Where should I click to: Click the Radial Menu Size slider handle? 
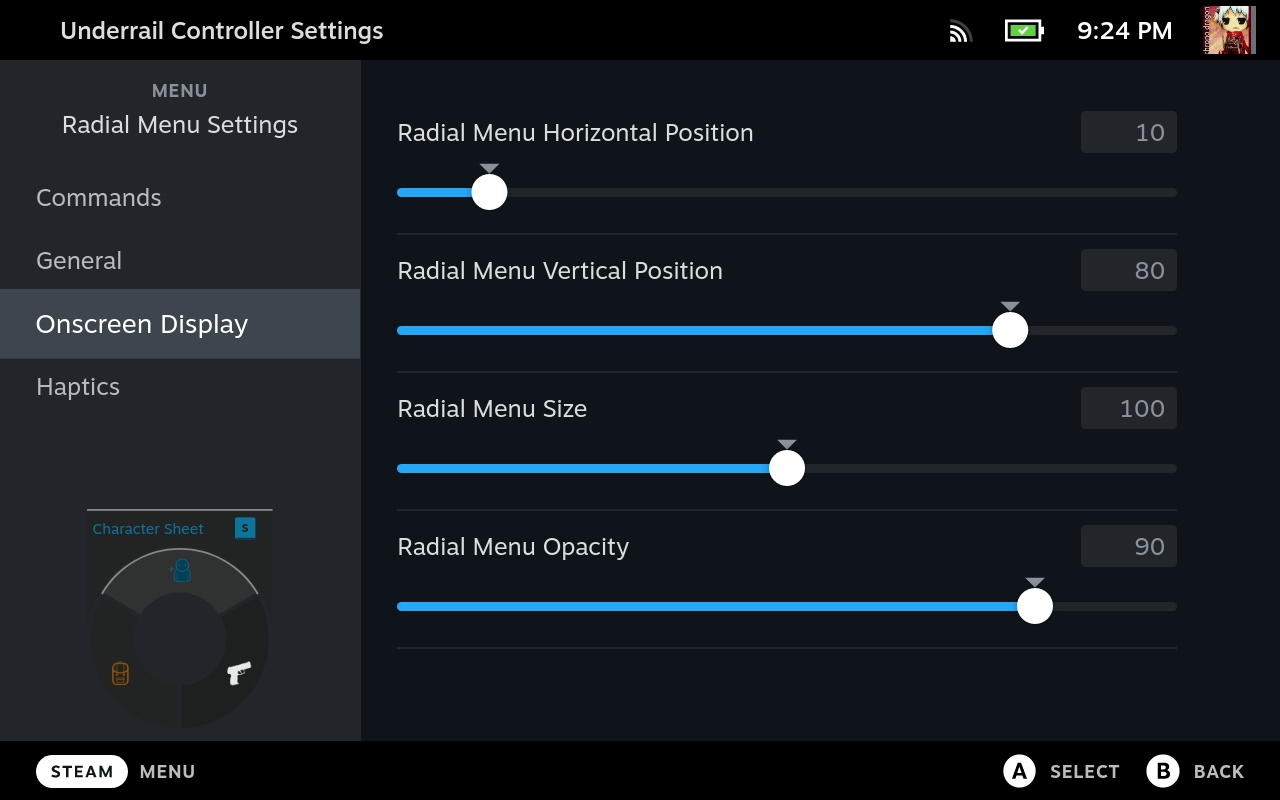point(787,468)
